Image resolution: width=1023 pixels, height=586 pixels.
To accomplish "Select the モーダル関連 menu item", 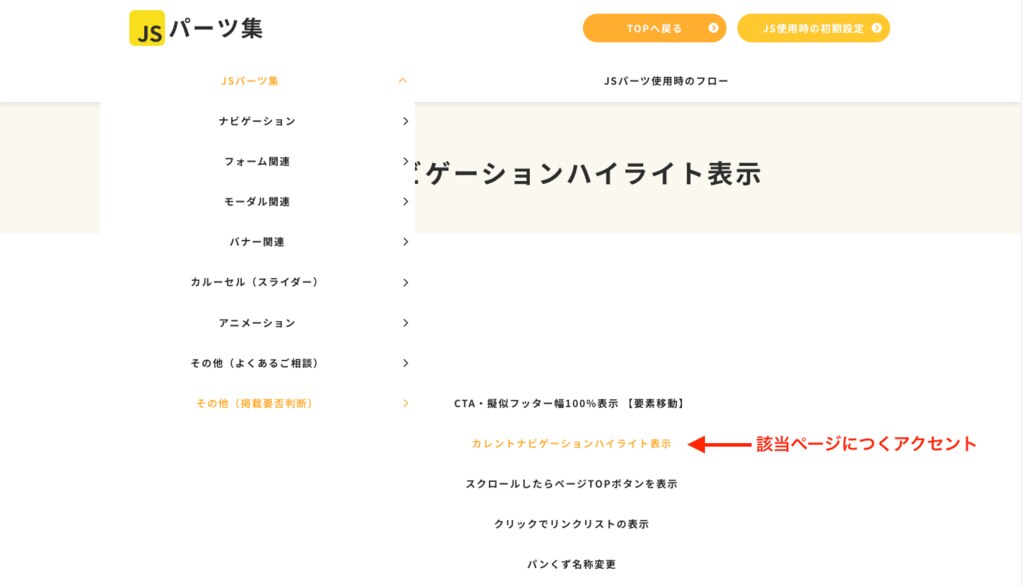I will (x=257, y=202).
